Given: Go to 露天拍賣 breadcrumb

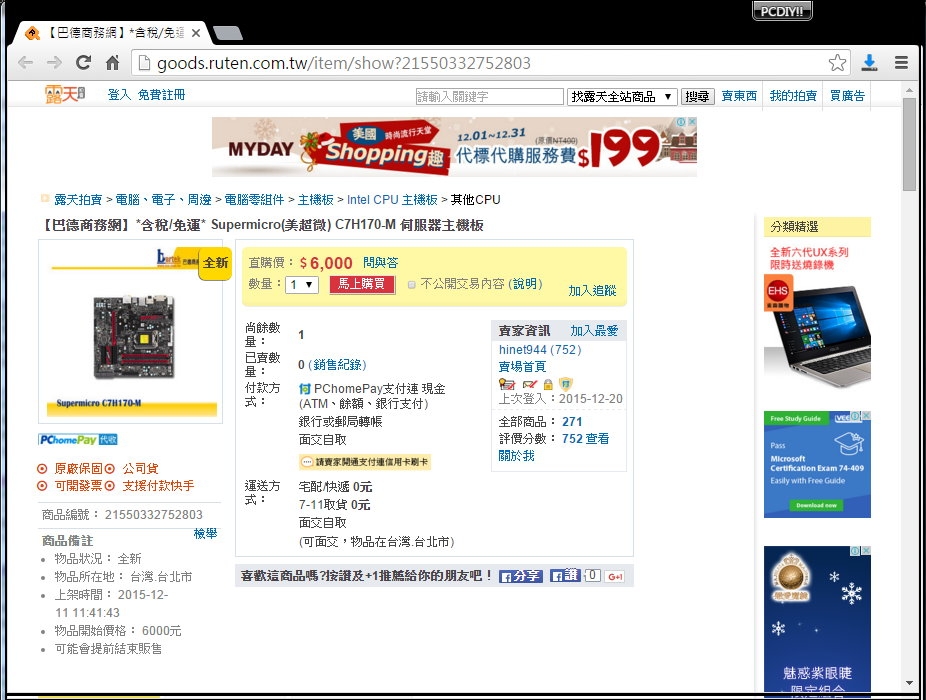Looking at the screenshot, I should coord(78,200).
